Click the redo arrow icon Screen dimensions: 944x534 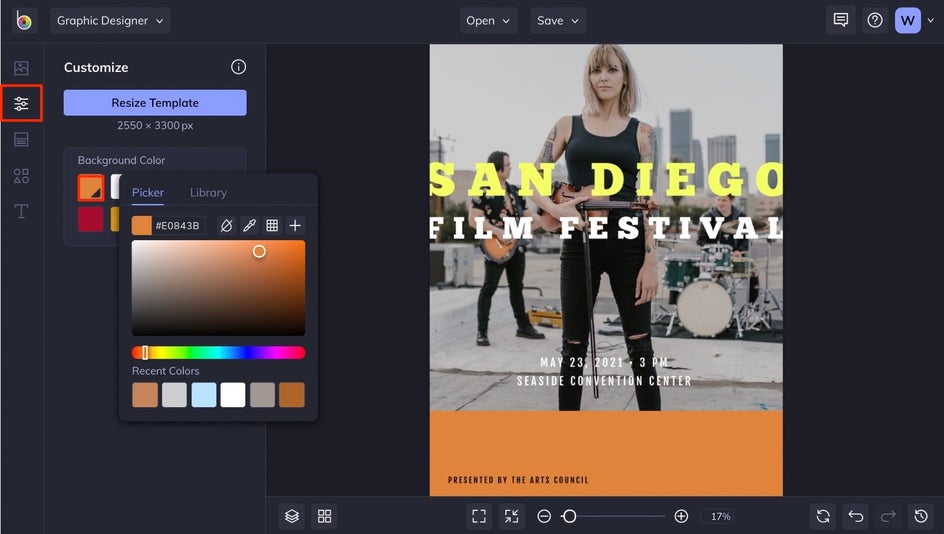[888, 516]
